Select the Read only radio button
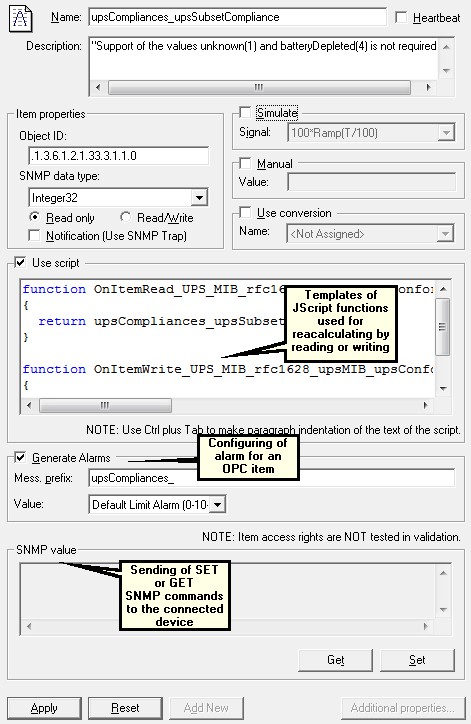This screenshot has height=724, width=471. pyautogui.click(x=34, y=217)
